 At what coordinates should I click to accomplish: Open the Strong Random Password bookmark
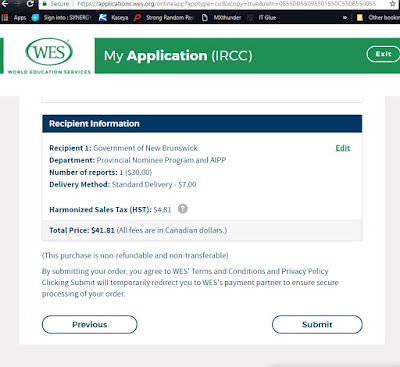[x=164, y=18]
